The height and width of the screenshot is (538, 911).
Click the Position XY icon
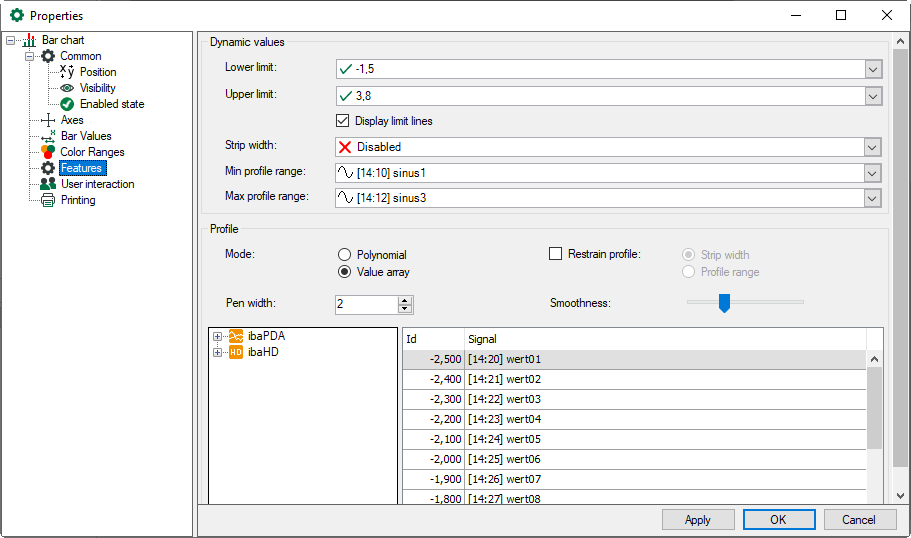tap(67, 72)
